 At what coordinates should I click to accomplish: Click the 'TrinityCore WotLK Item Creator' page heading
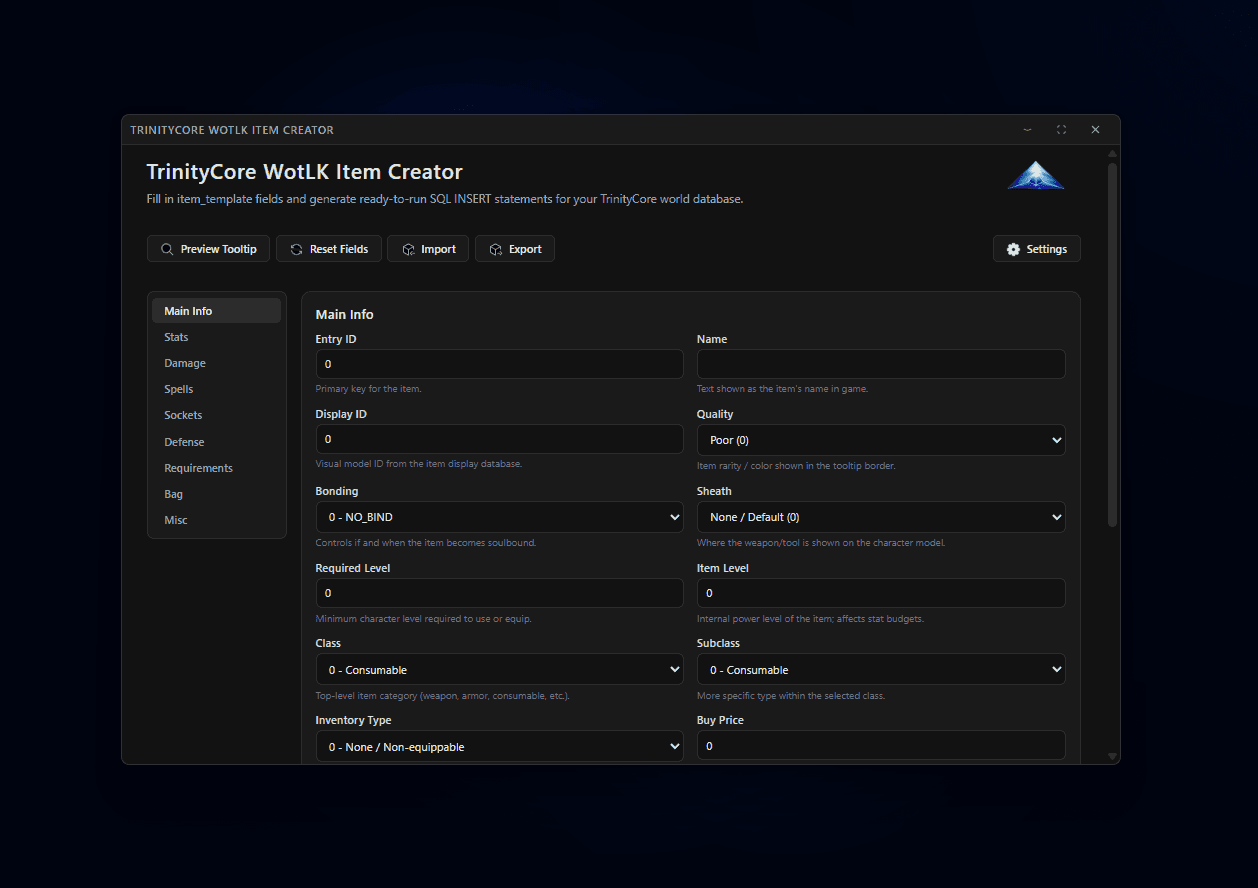click(304, 172)
